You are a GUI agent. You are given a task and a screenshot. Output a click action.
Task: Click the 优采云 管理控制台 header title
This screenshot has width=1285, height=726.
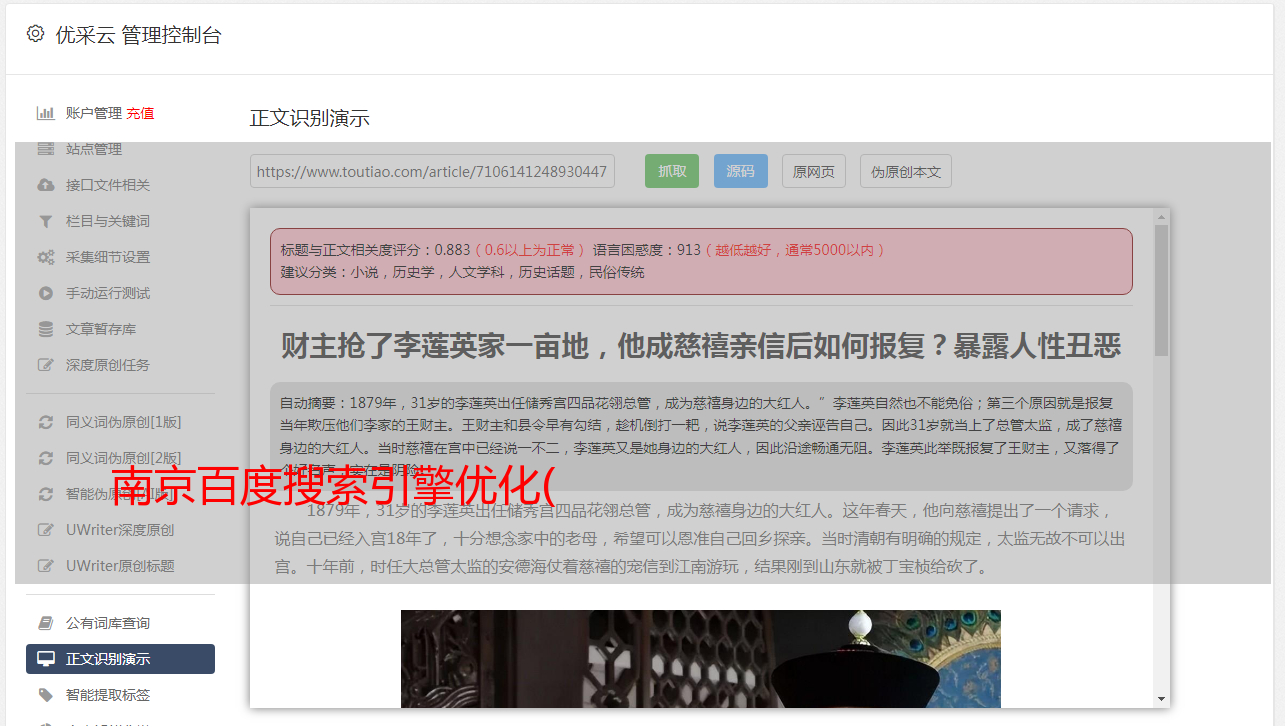pos(138,35)
